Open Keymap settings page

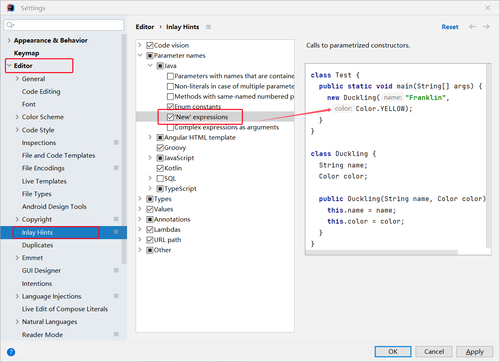26,53
